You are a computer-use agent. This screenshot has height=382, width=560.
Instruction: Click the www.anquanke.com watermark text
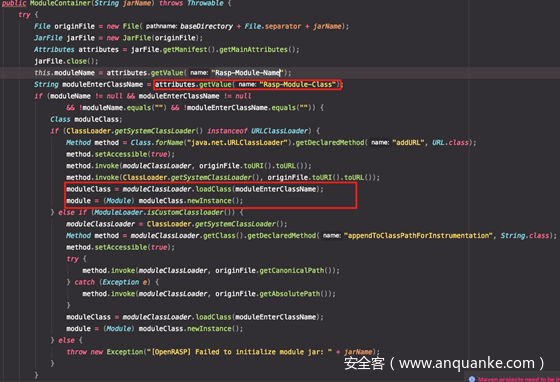(x=466, y=363)
